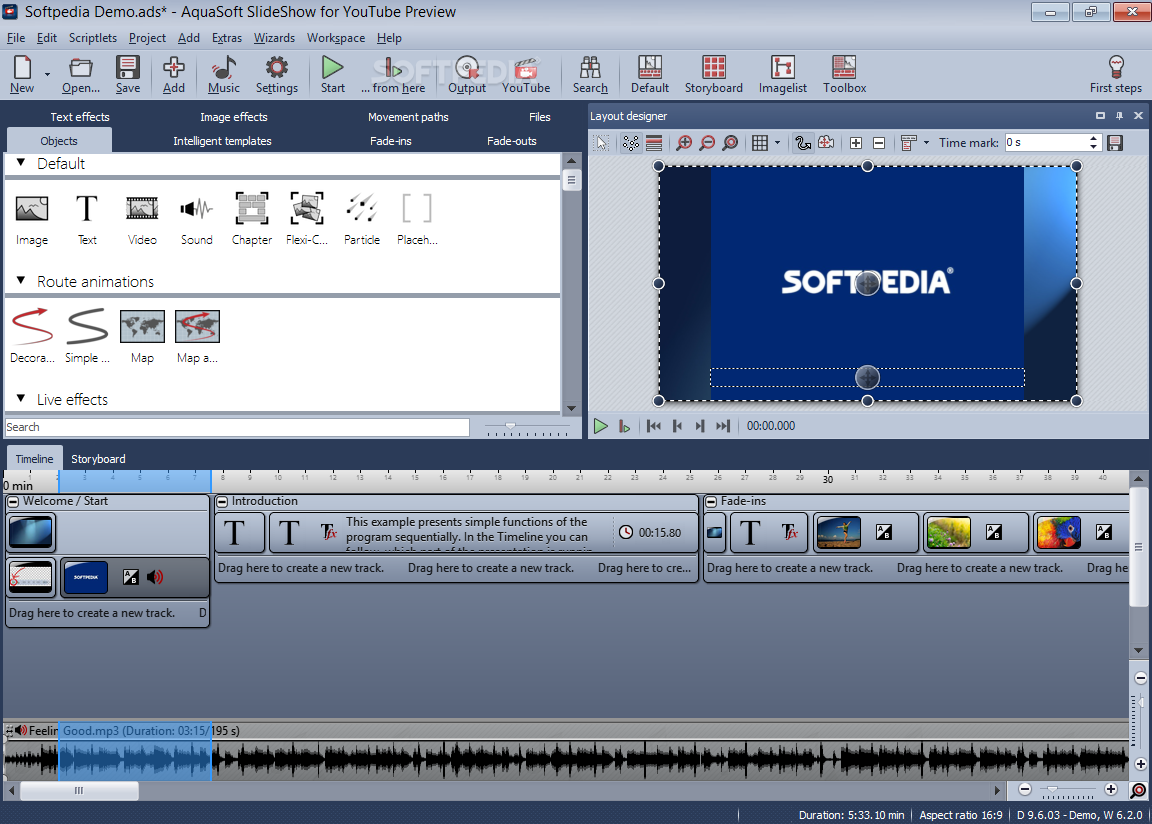This screenshot has width=1152, height=824.
Task: Toggle the curved movement path mode
Action: 802,143
